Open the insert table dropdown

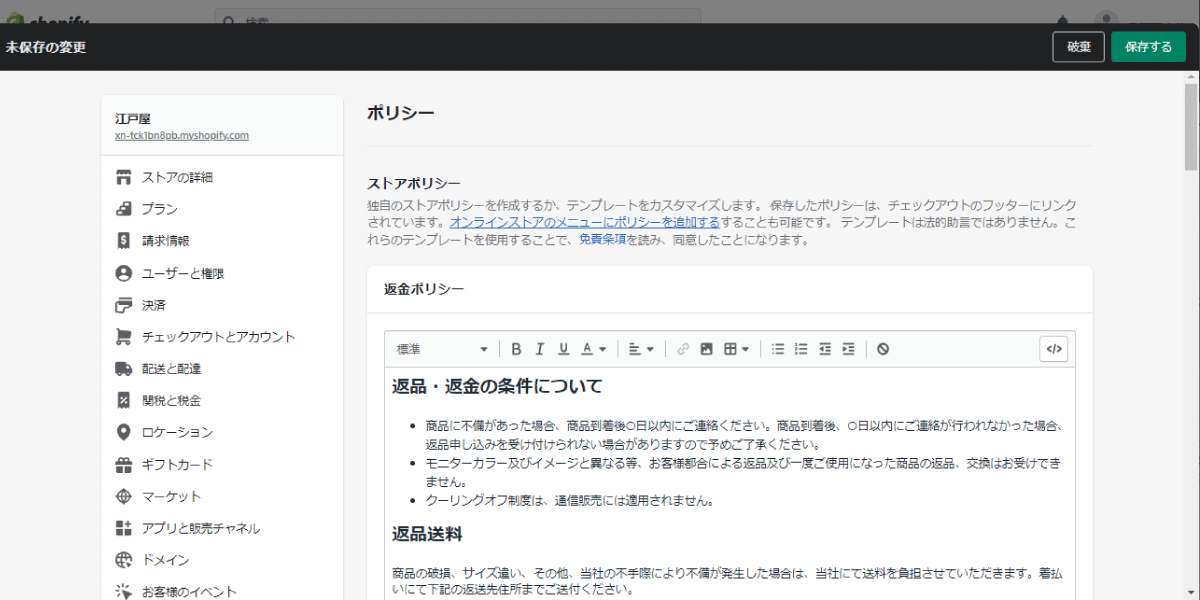[x=737, y=349]
